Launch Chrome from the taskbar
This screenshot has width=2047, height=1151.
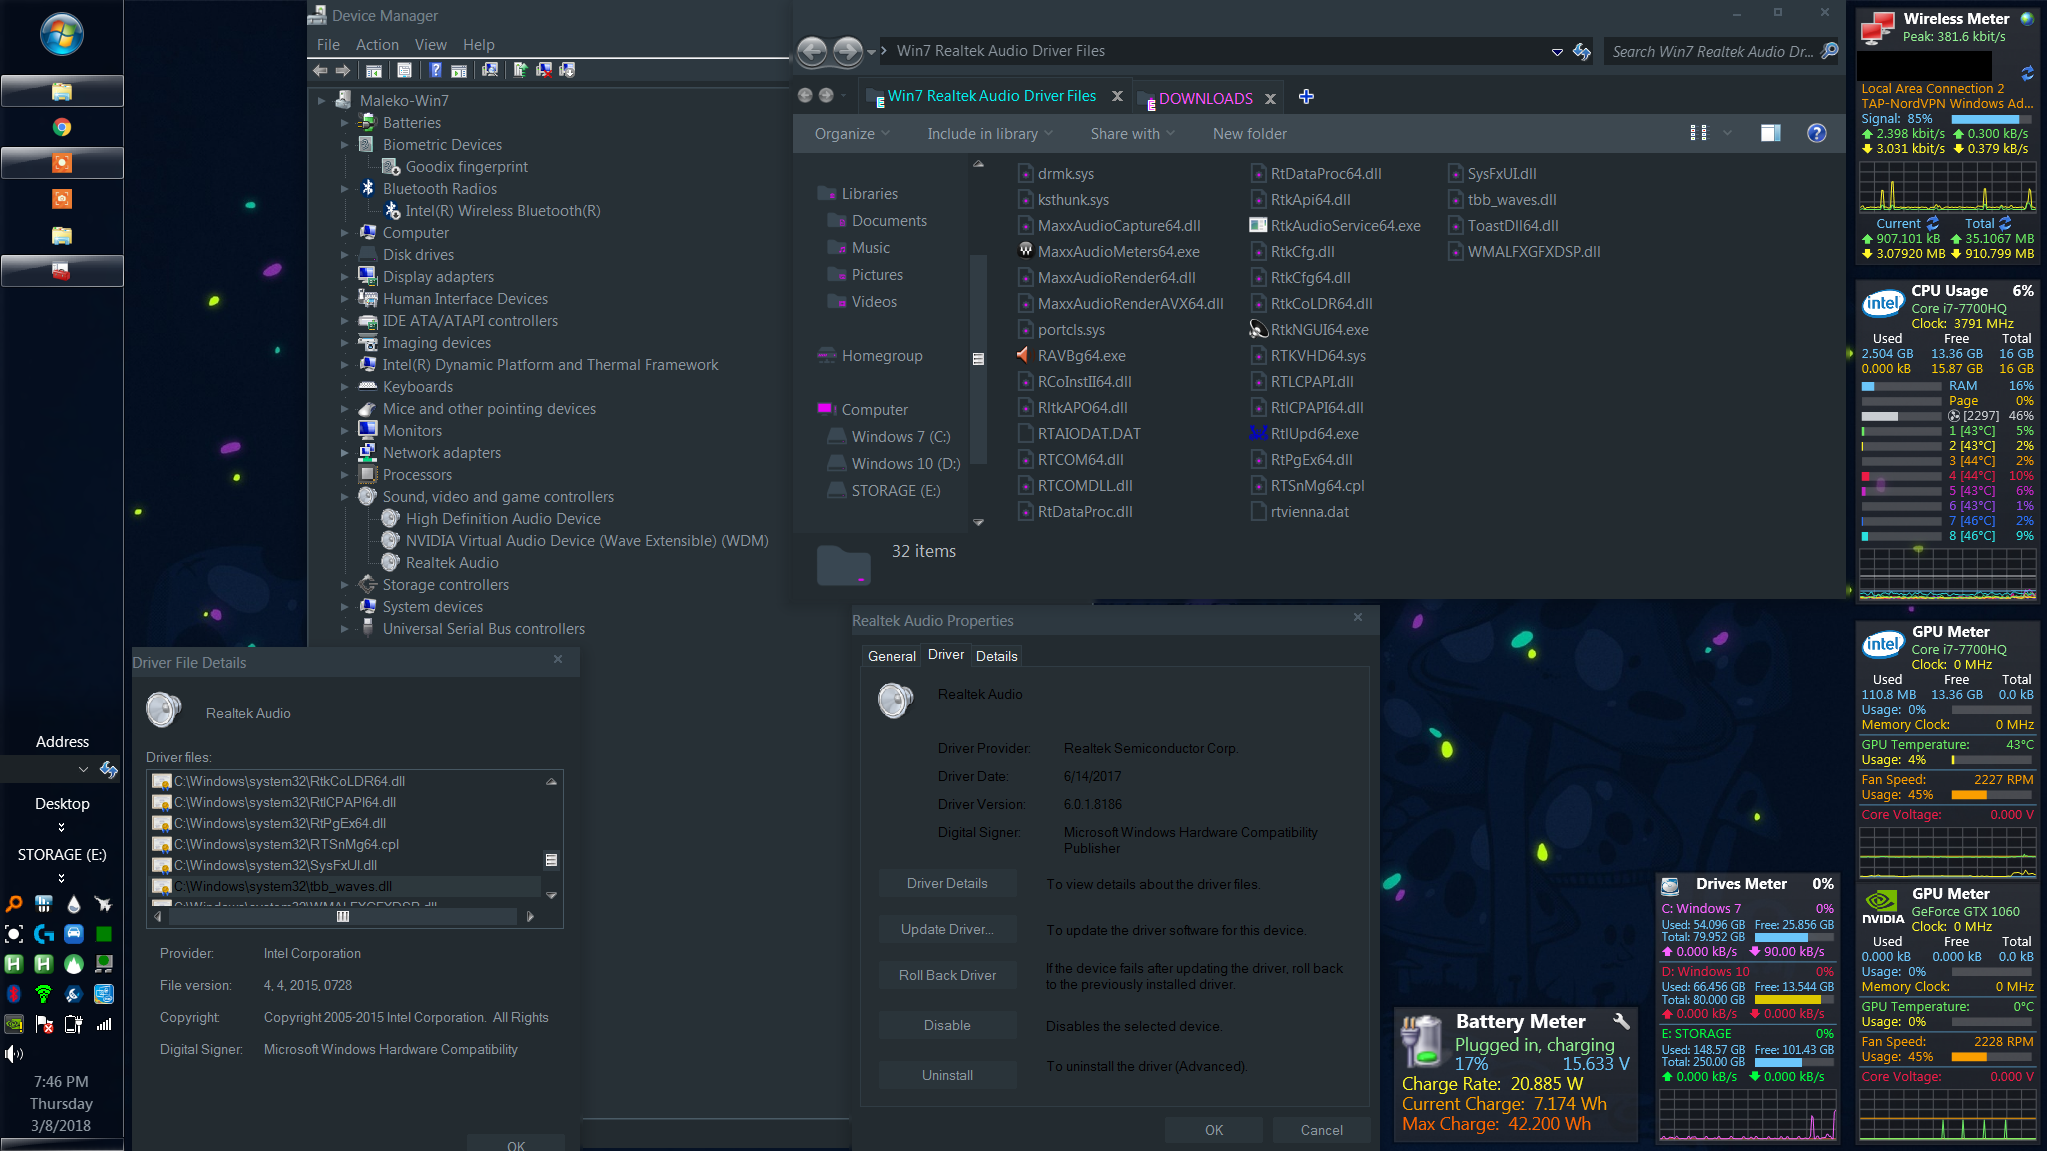[x=62, y=127]
